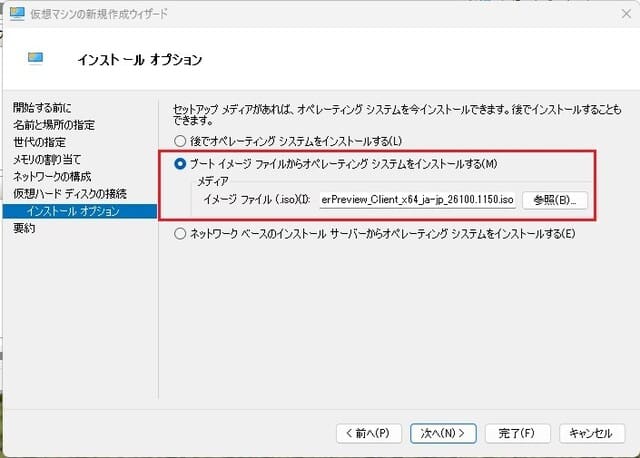Click the wizard icon in the title bar
The image size is (640, 458).
click(17, 14)
